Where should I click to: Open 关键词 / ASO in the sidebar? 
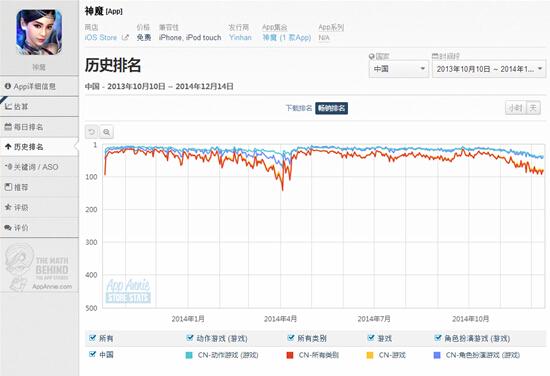39,167
